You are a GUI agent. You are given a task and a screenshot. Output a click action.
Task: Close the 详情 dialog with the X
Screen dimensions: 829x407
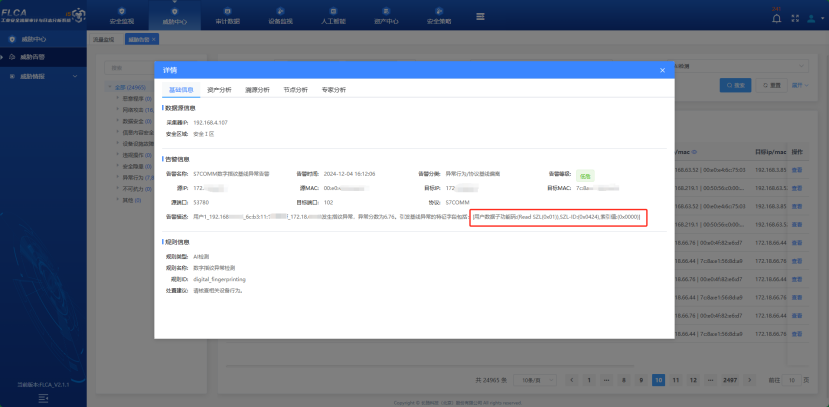point(661,70)
